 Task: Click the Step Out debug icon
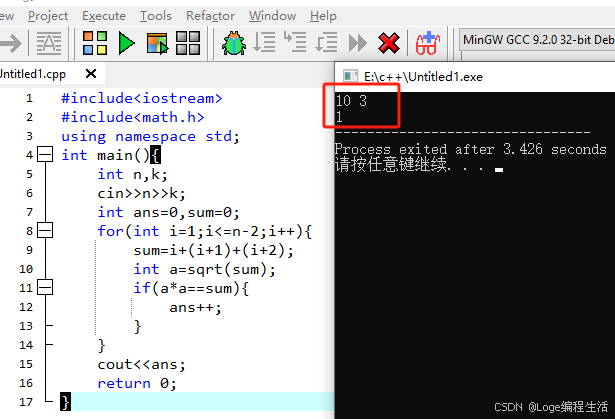[326, 43]
